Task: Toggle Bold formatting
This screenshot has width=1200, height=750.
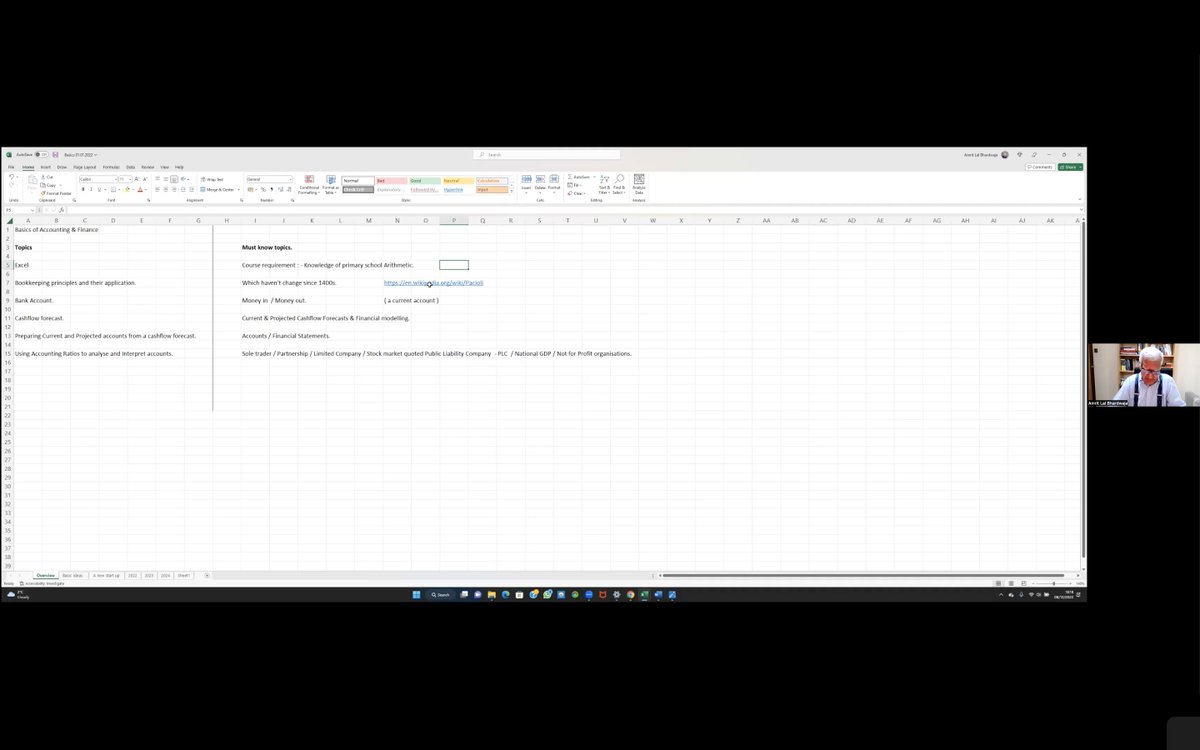Action: click(x=83, y=189)
